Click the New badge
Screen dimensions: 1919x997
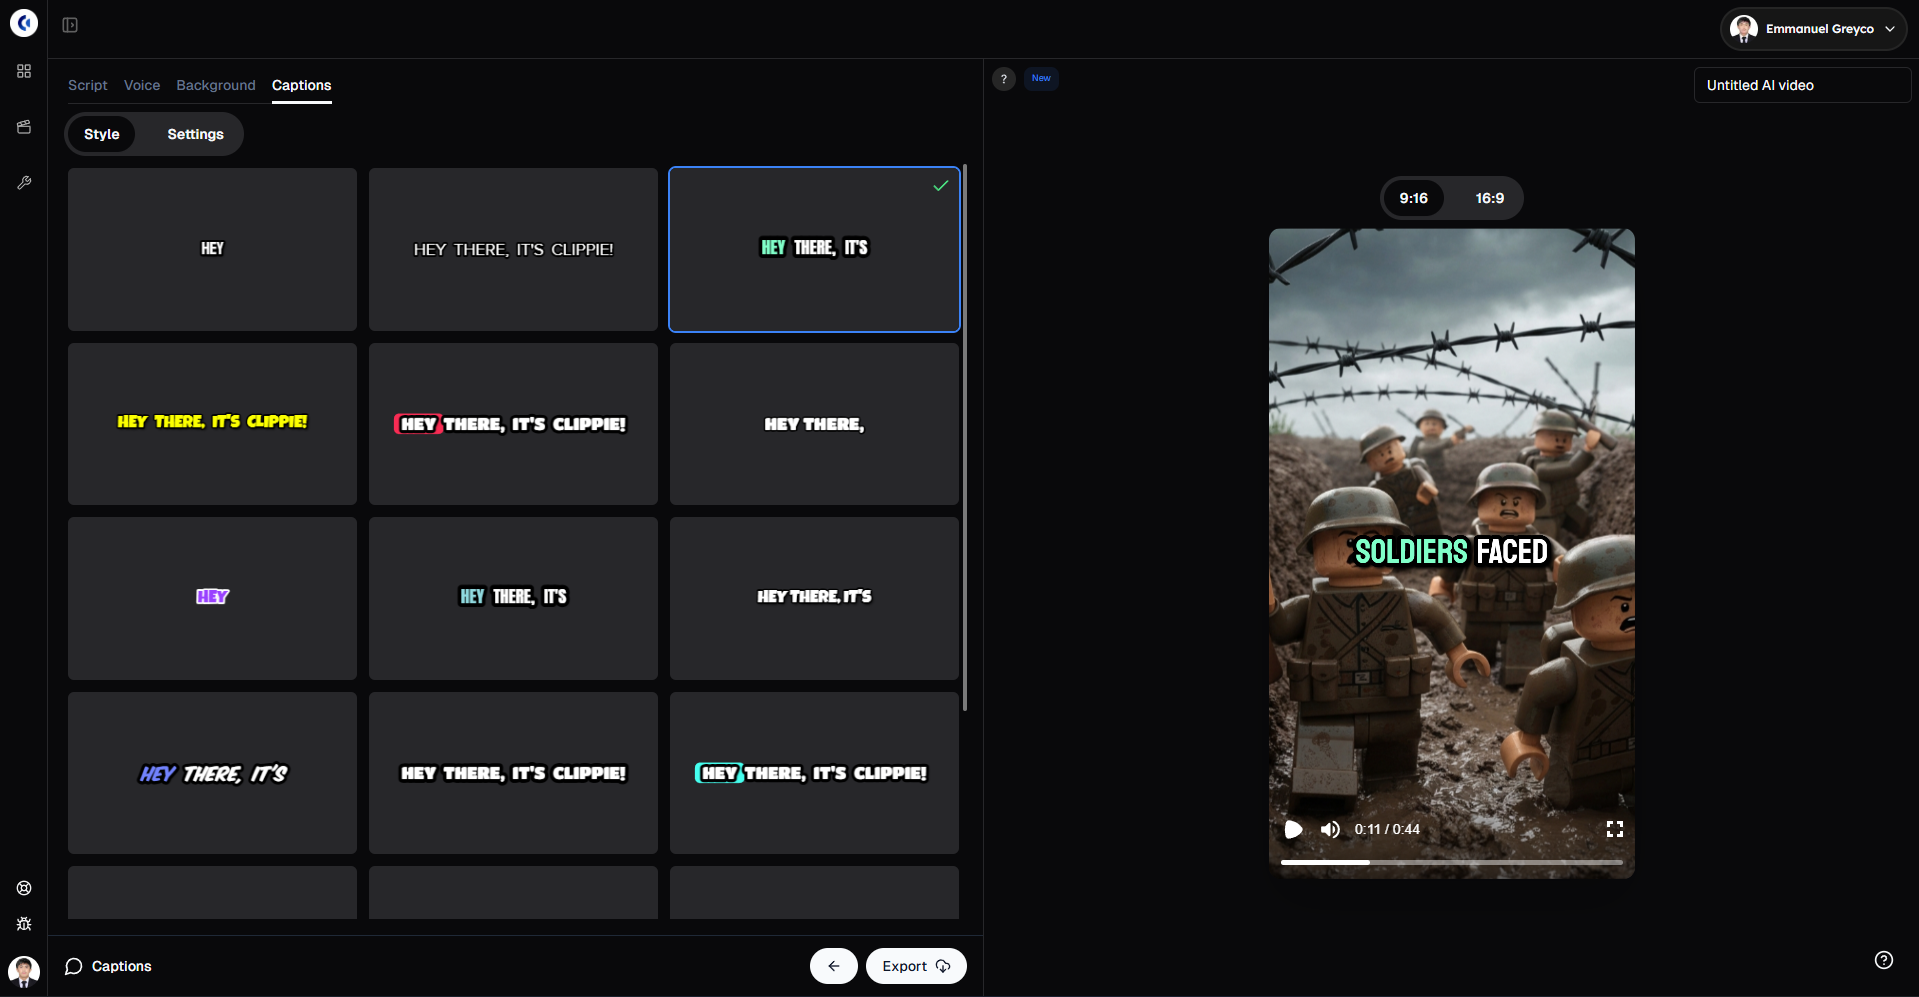click(1041, 78)
